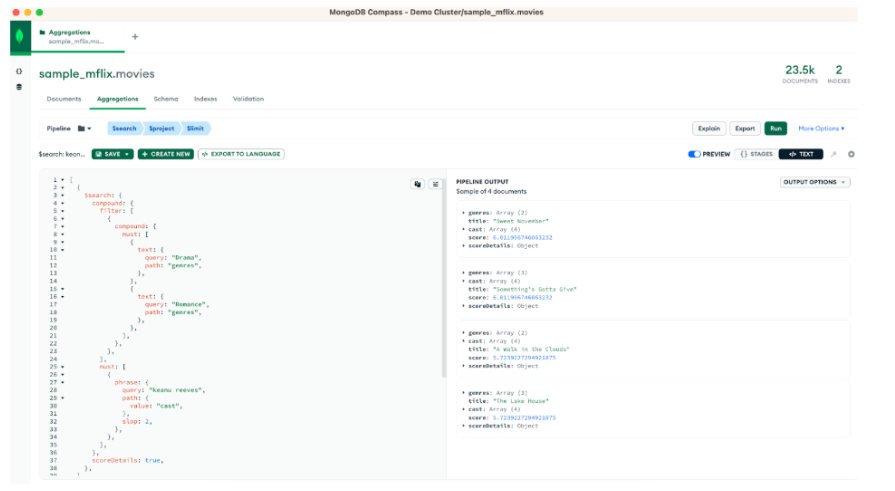Click title value "A Walk in the Clouds"
This screenshot has height=491, width=895.
click(x=531, y=349)
